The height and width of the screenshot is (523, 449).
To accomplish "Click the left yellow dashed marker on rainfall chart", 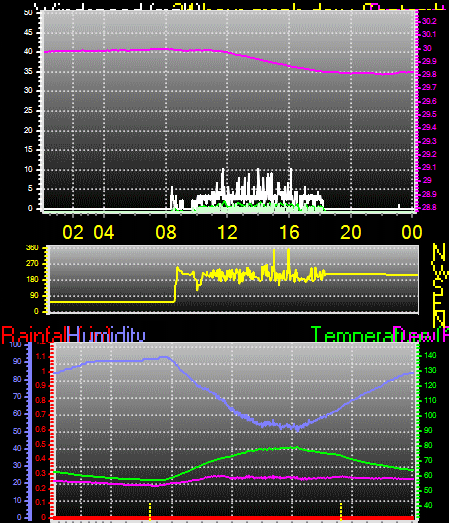I will pyautogui.click(x=150, y=511).
